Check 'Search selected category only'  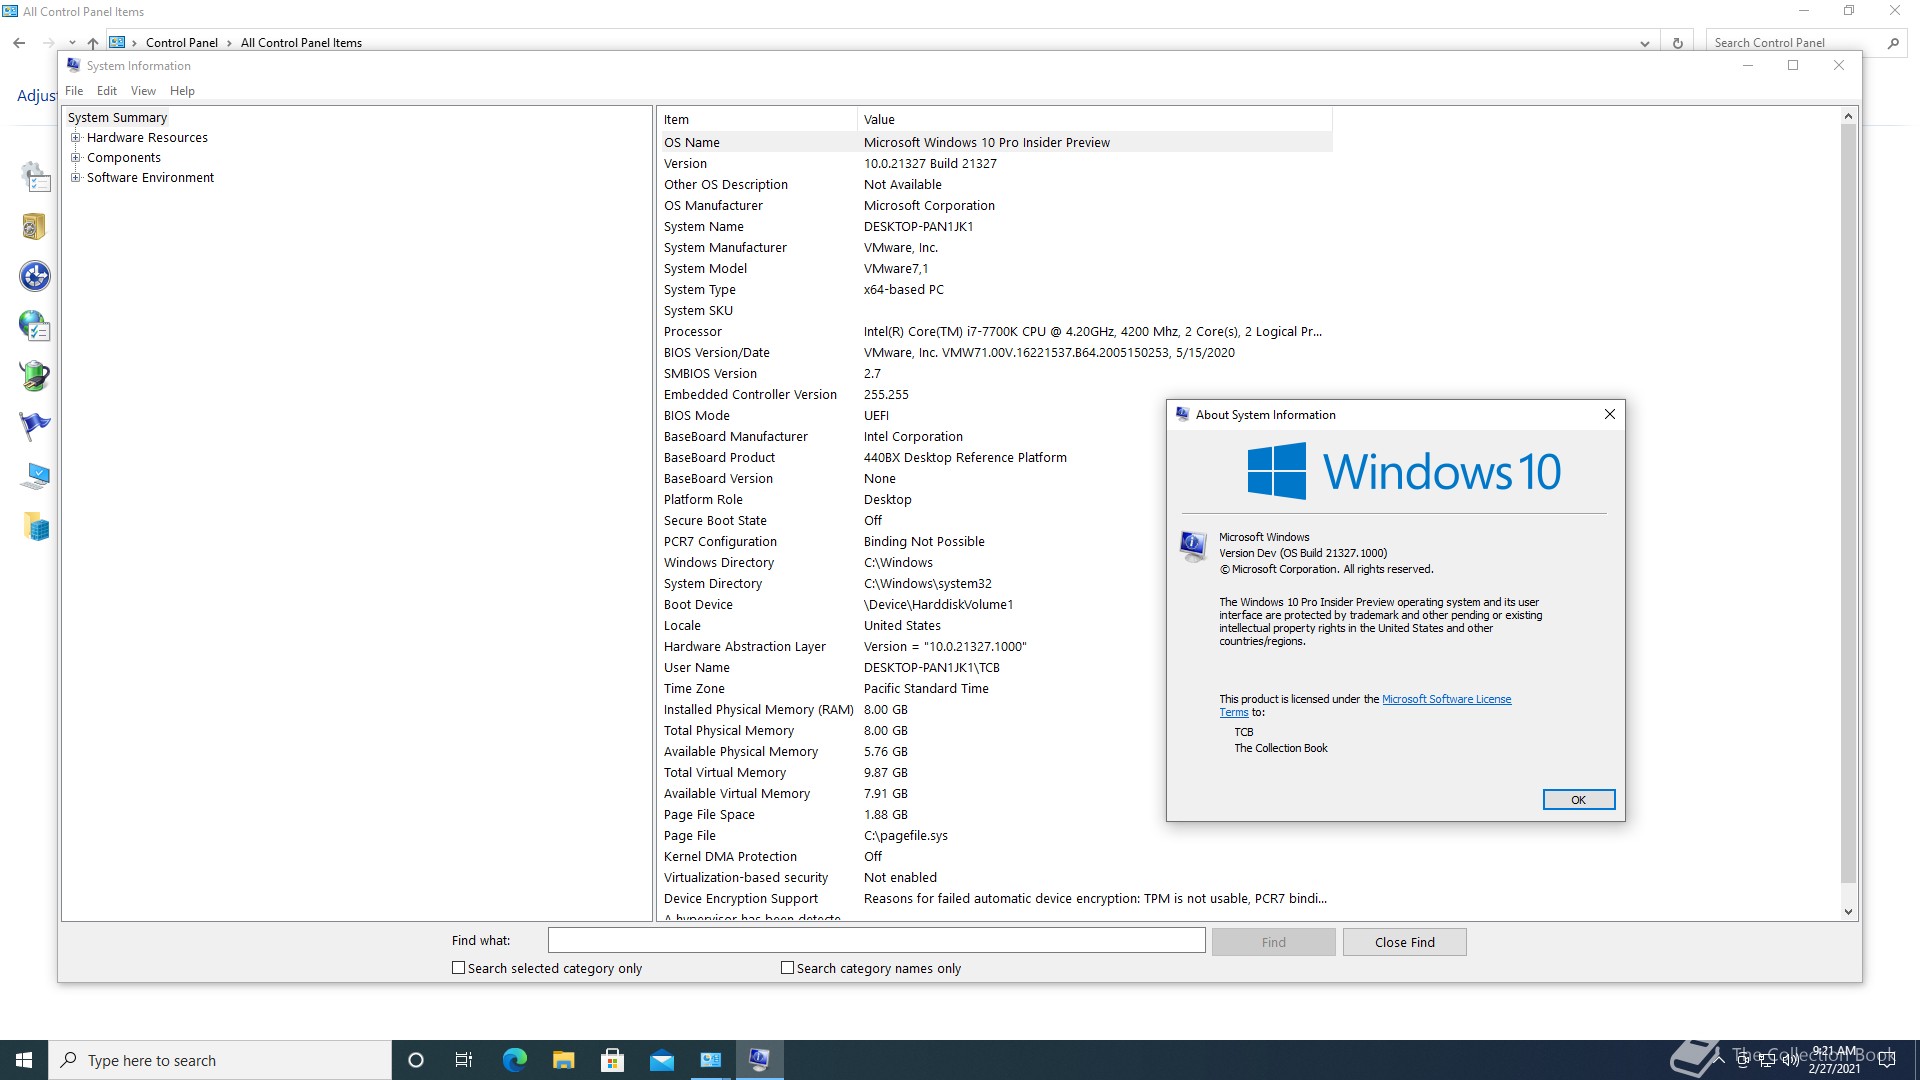pos(458,968)
